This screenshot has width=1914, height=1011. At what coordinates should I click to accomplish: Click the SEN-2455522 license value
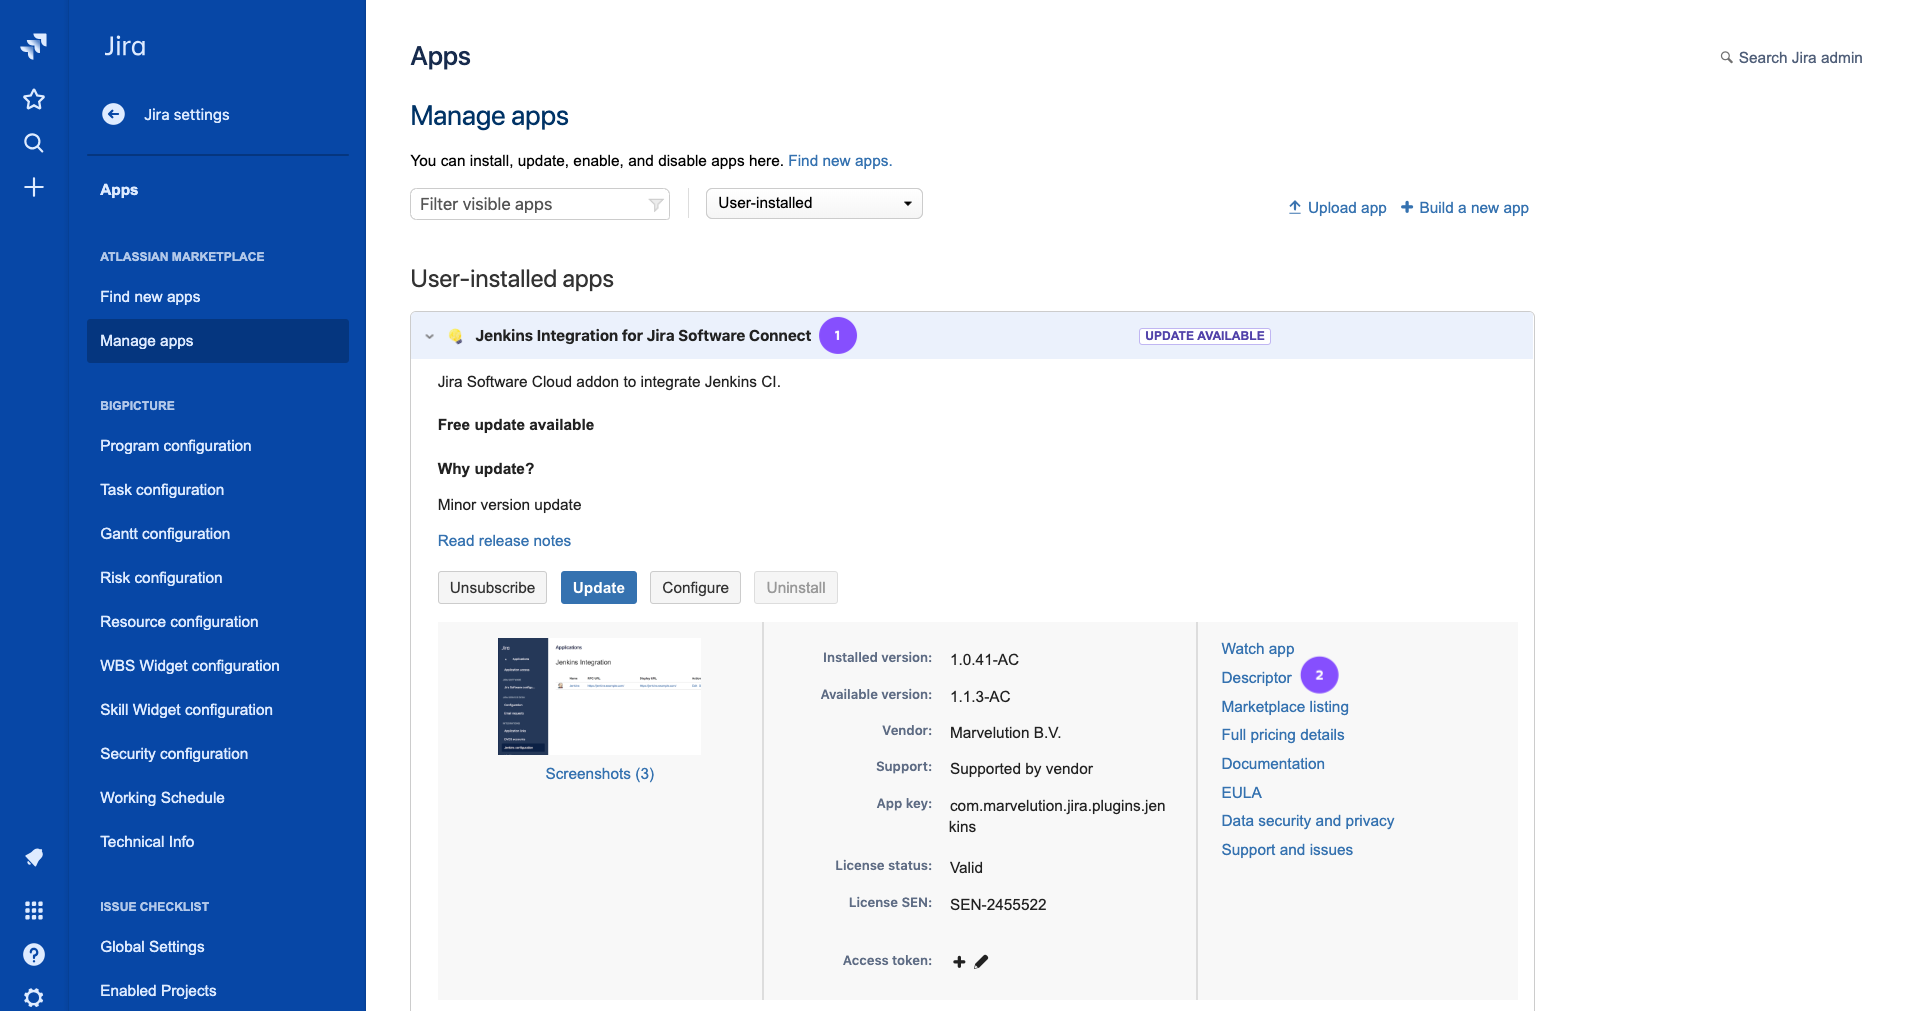(x=998, y=905)
